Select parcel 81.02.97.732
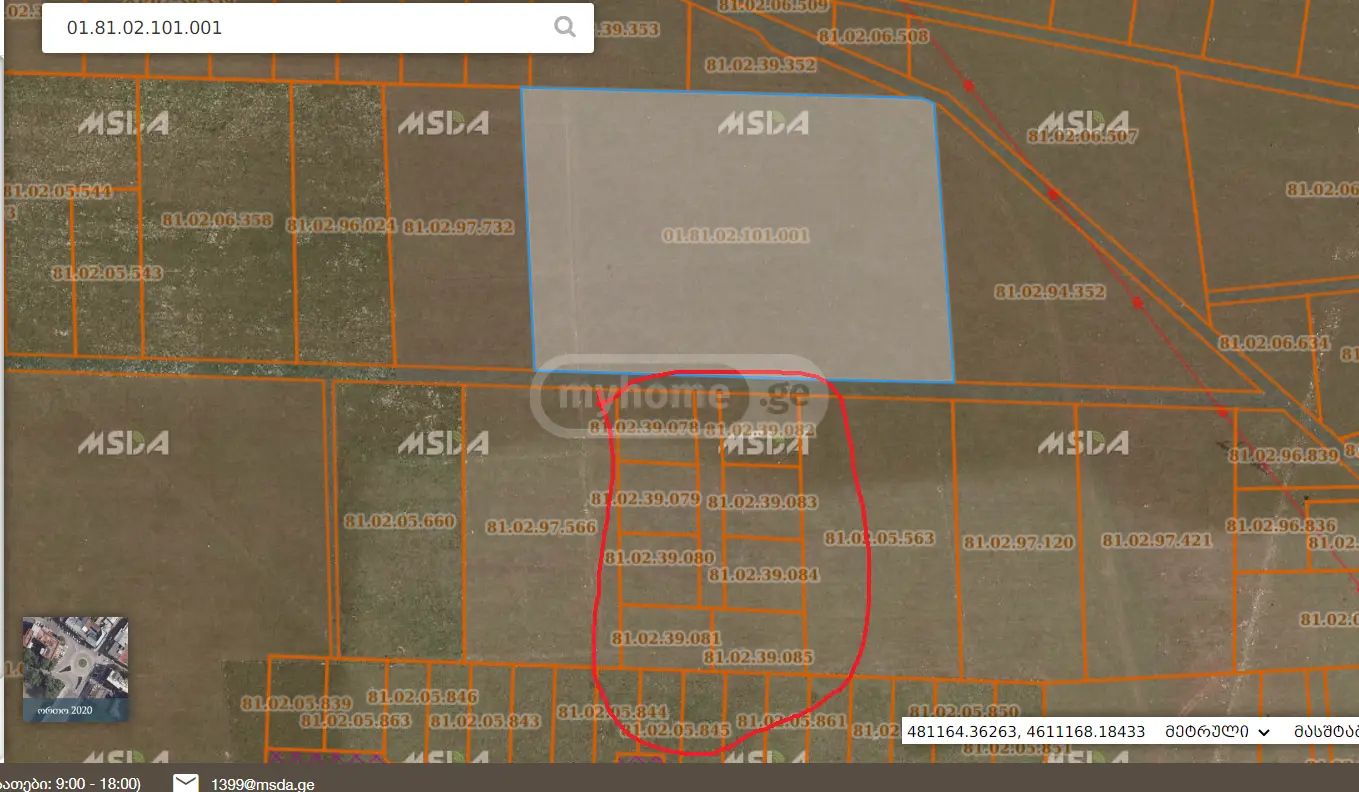The height and width of the screenshot is (792, 1359). click(x=458, y=227)
